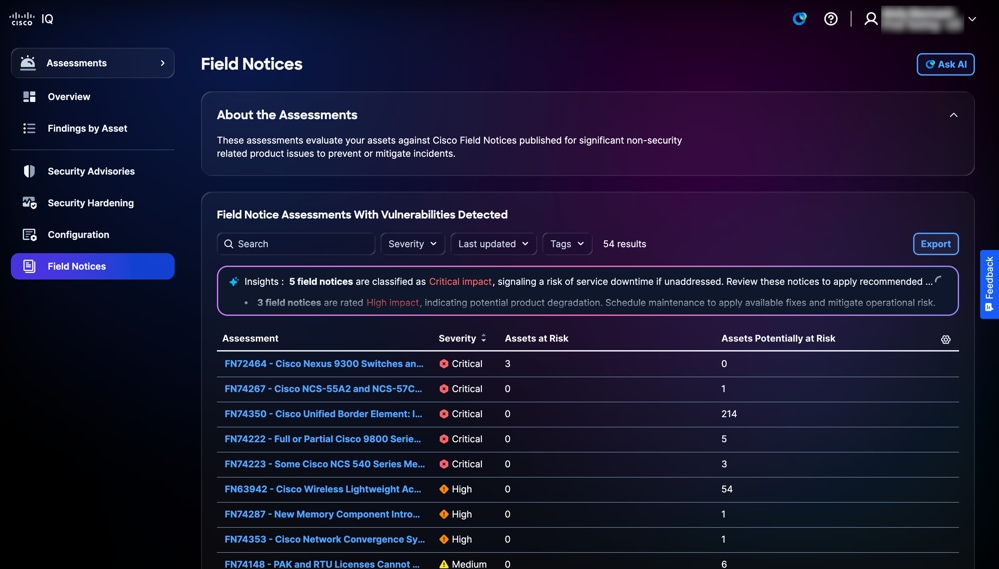Click the Ask AI button
Screen dimensions: 999x569
coord(945,64)
